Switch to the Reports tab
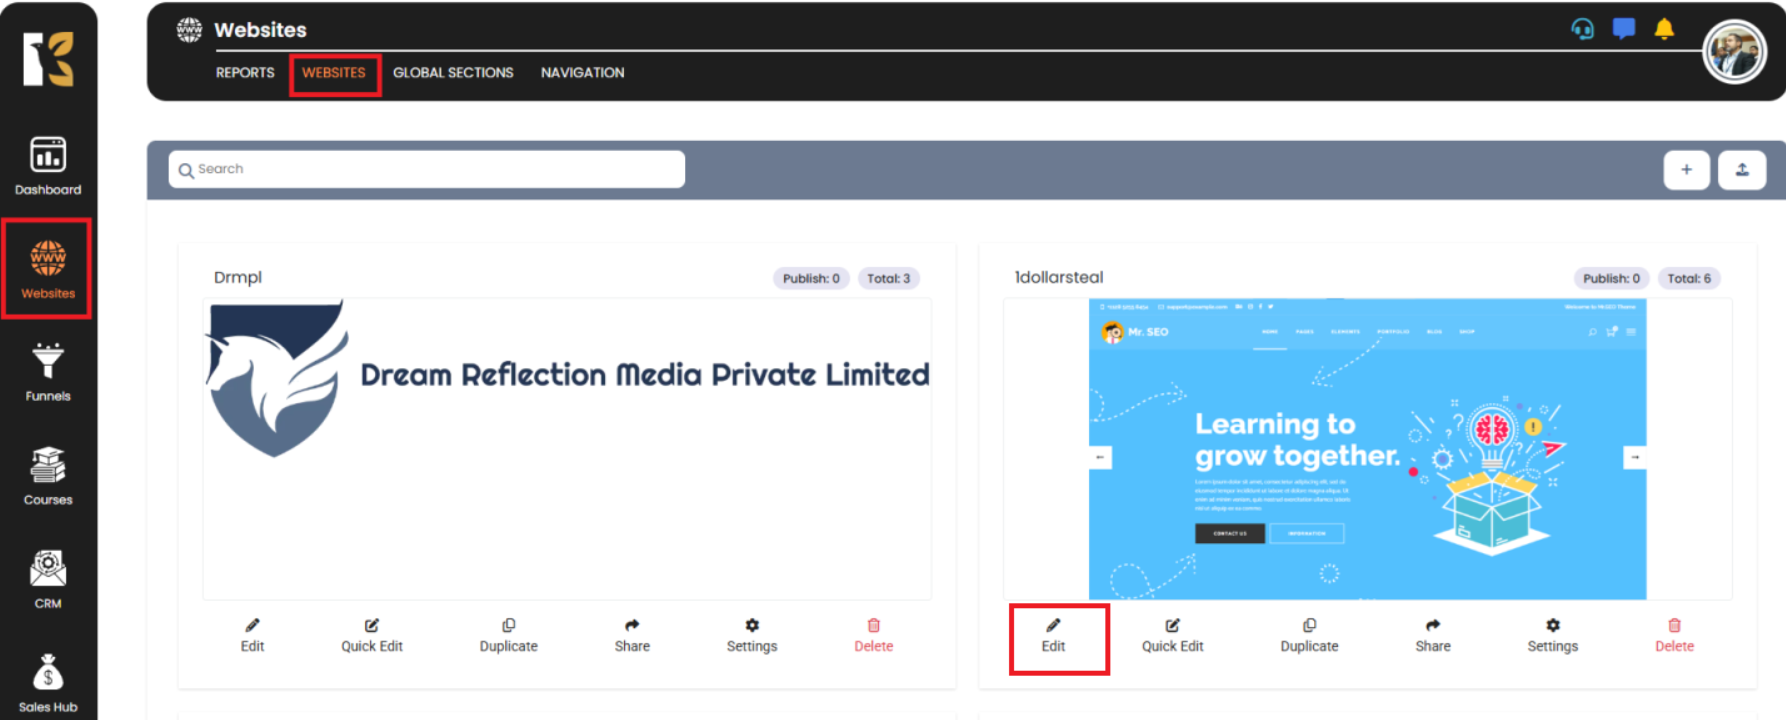 (245, 73)
